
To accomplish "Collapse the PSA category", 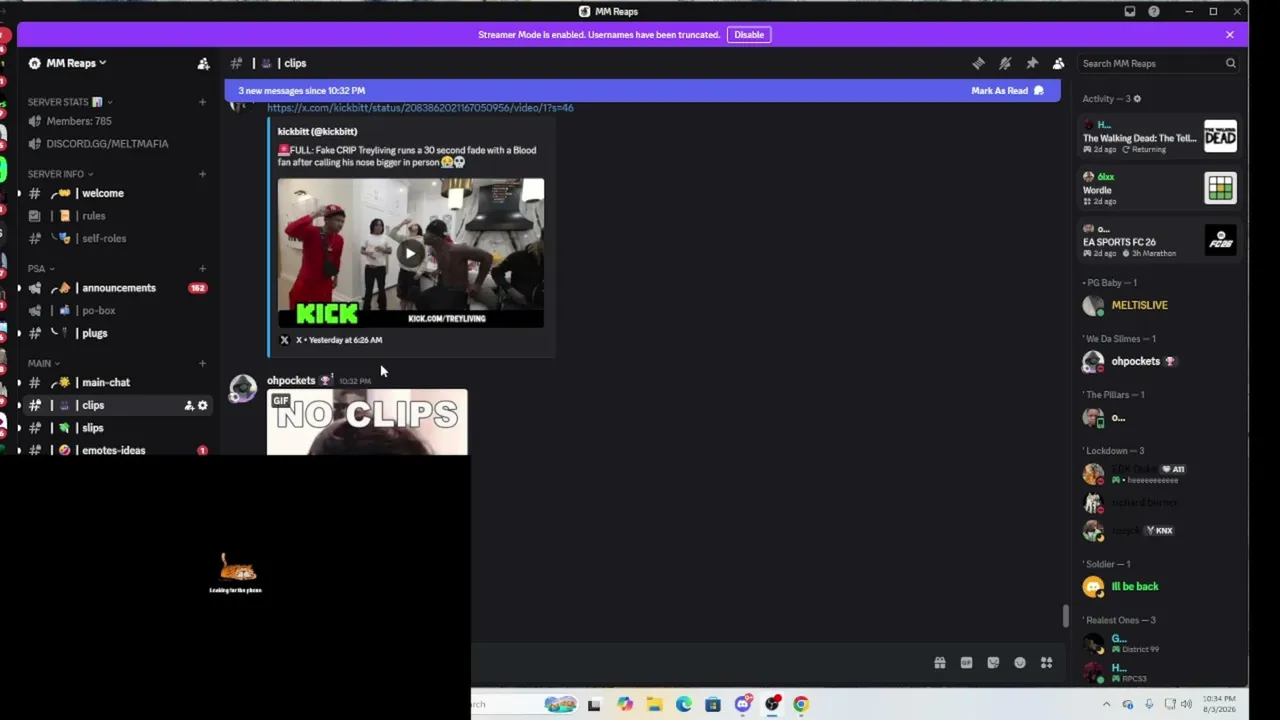I will (41, 268).
